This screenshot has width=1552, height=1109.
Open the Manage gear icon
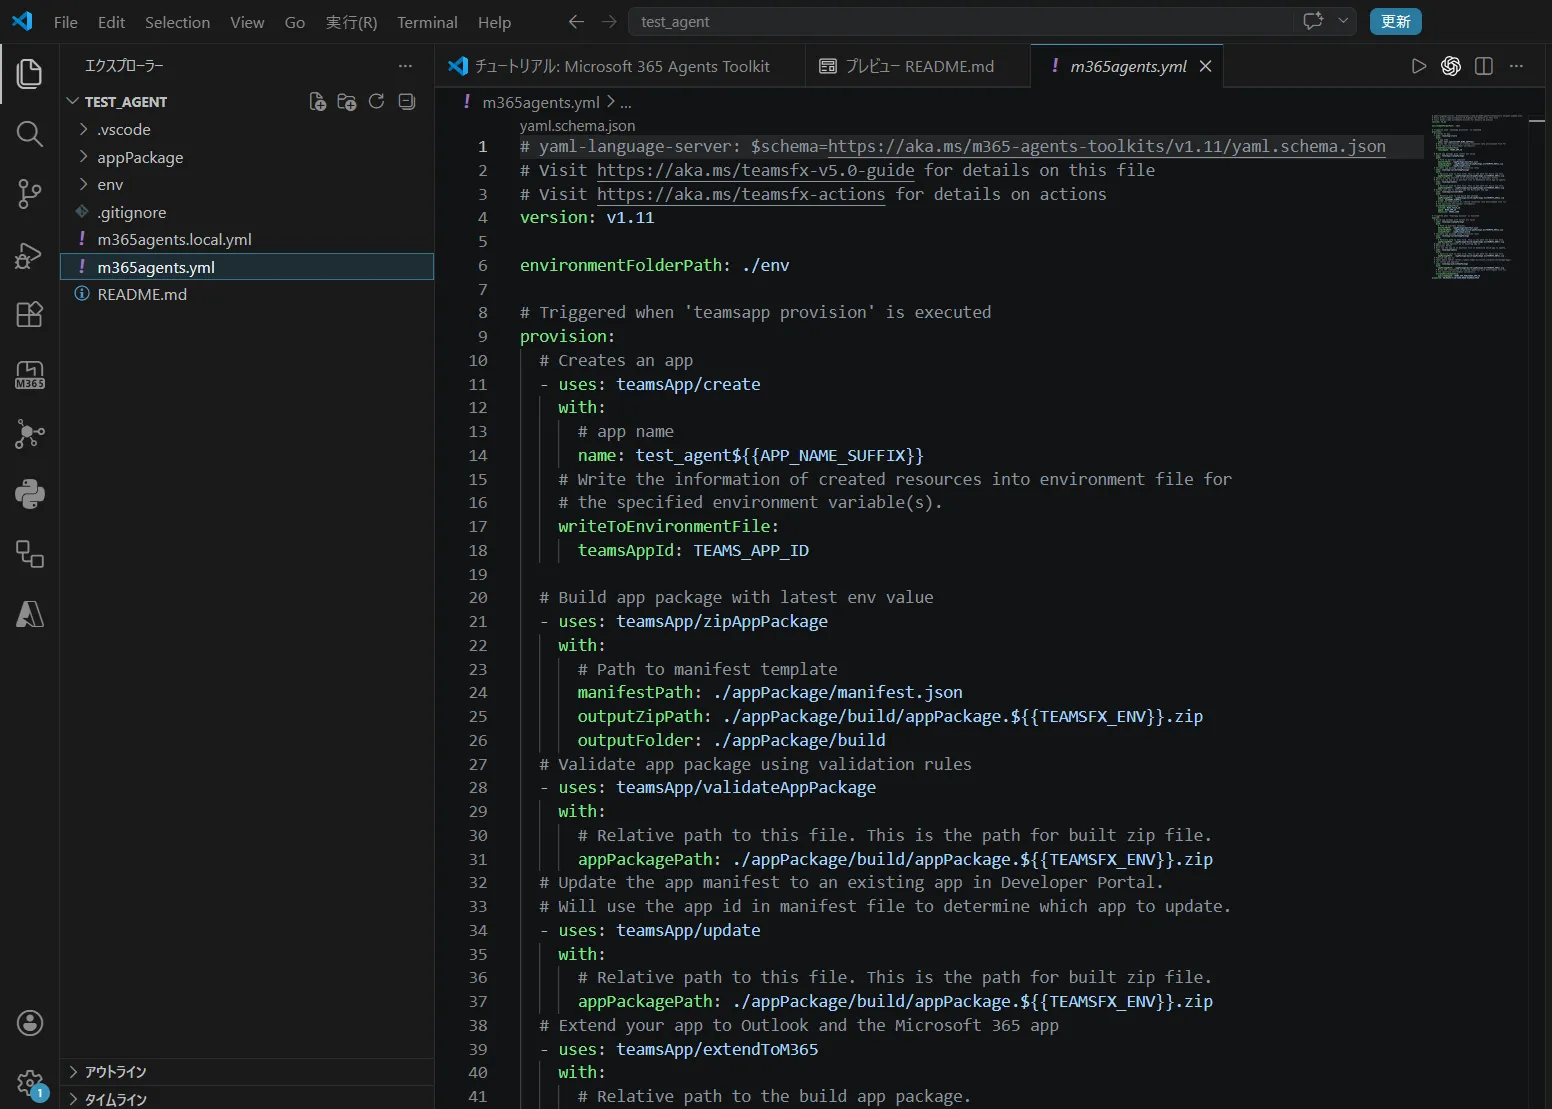point(30,1083)
